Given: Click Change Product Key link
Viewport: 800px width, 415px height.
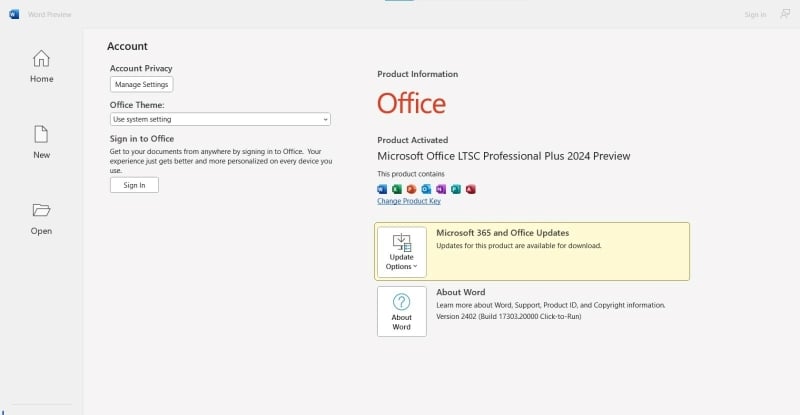Looking at the screenshot, I should click(409, 201).
